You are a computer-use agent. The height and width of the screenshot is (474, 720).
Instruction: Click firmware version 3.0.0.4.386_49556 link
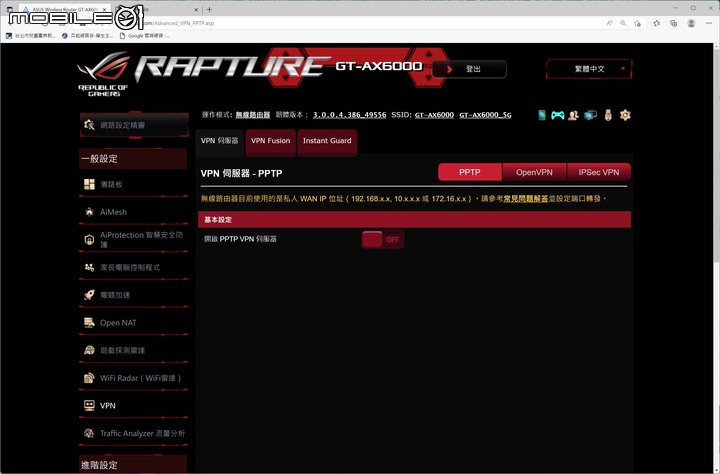(349, 115)
